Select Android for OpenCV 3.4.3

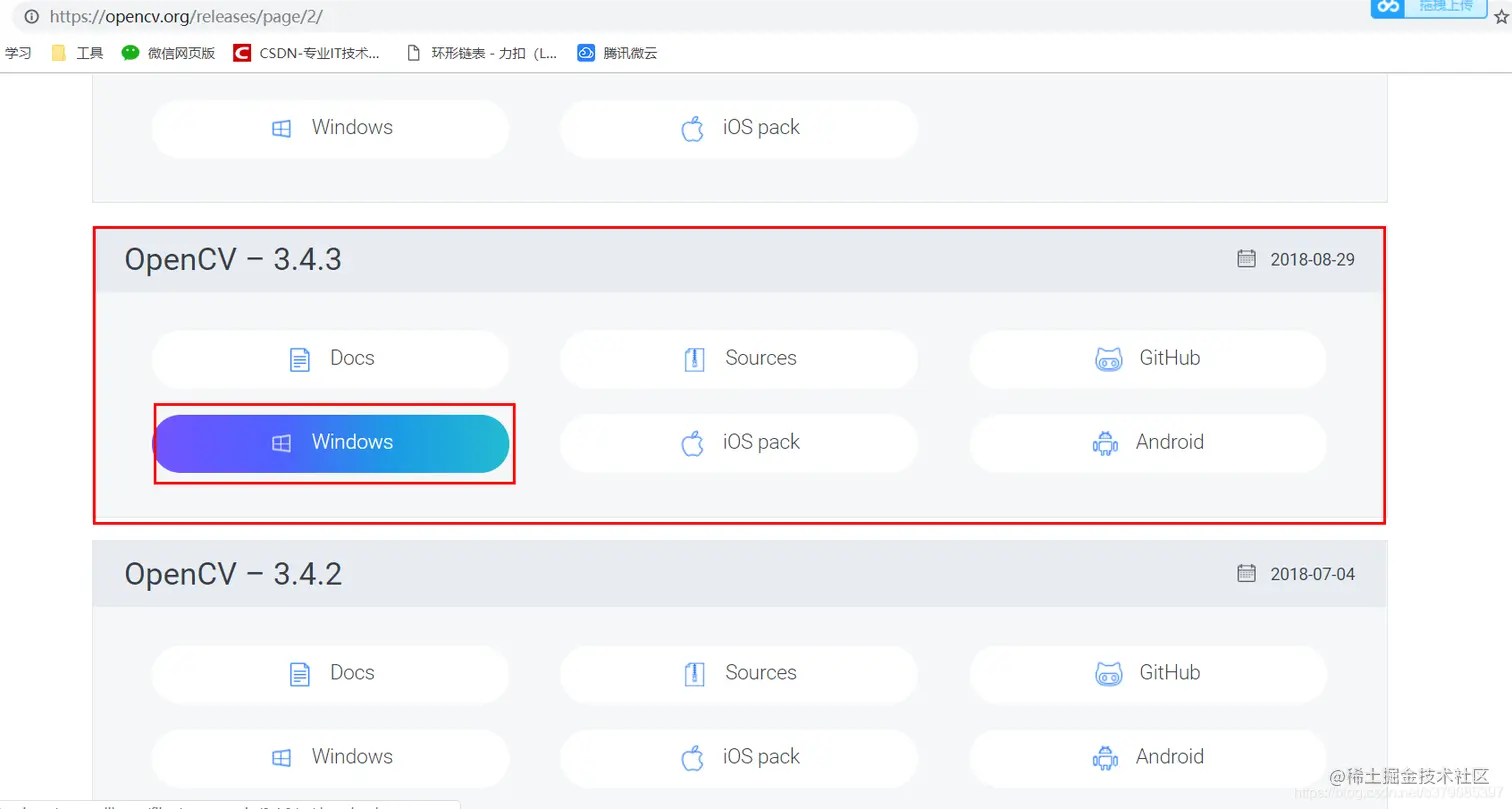(1148, 443)
